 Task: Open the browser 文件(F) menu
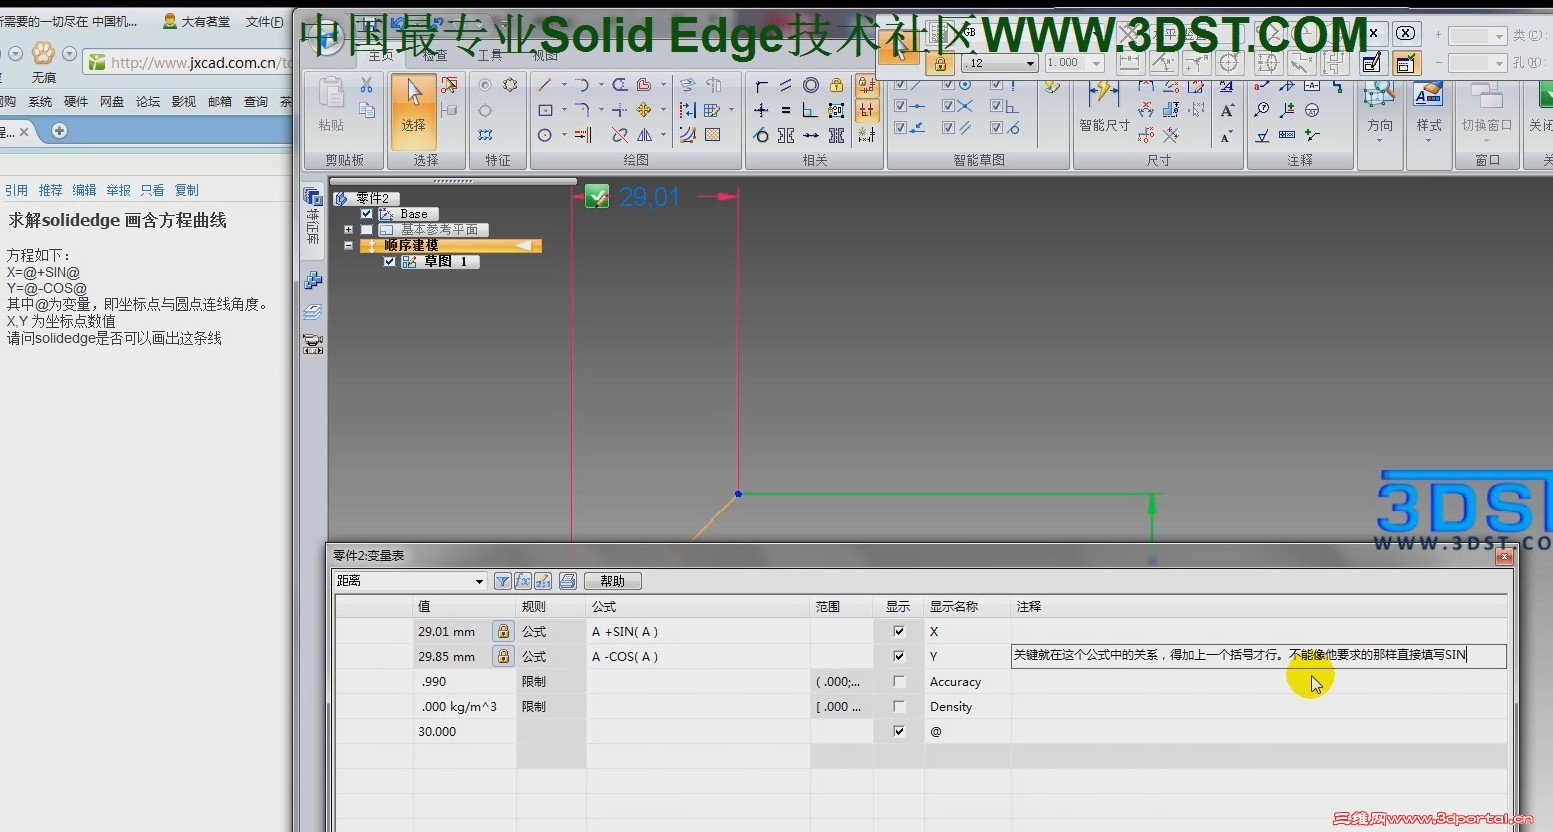265,21
